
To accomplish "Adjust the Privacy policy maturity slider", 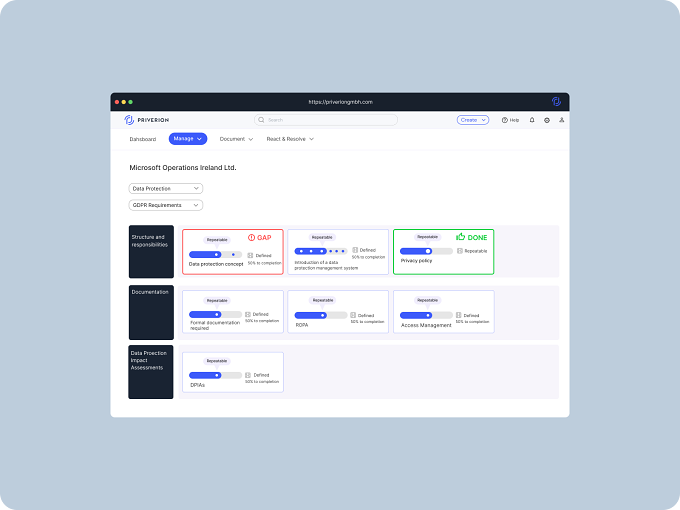I will 426,251.
